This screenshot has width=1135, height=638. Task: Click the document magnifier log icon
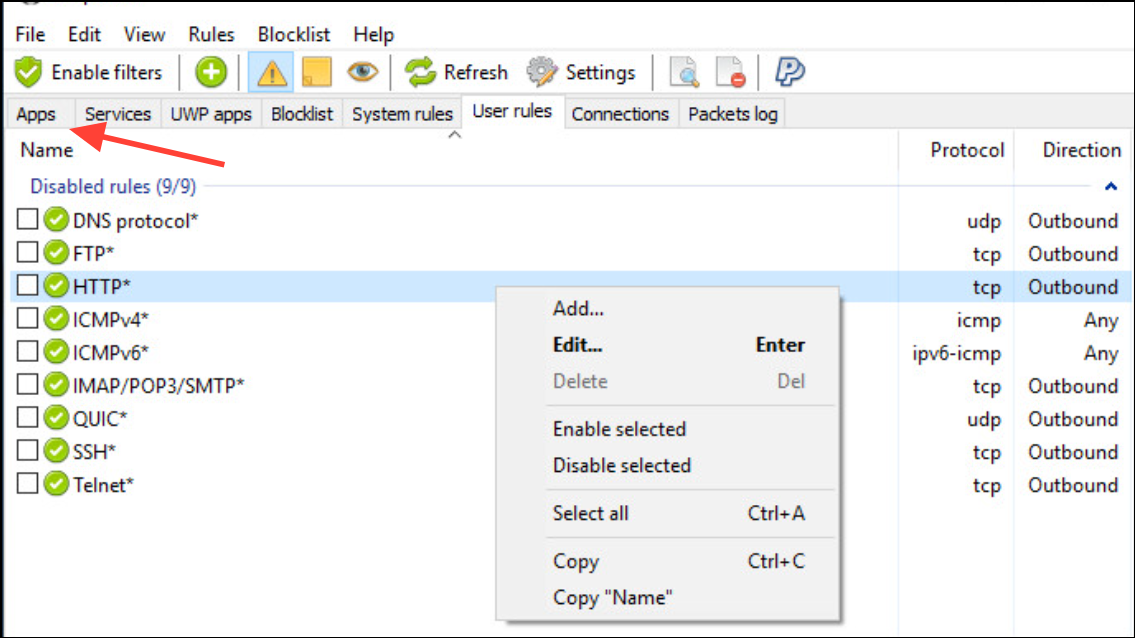[684, 72]
